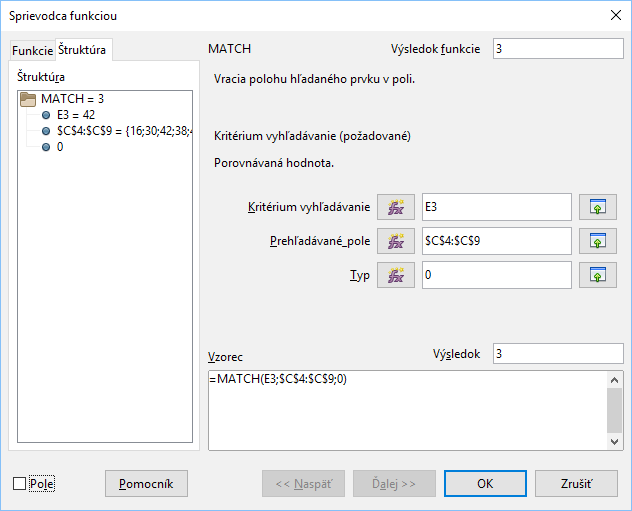
Task: Open the Pomocník help button
Action: coord(146,484)
